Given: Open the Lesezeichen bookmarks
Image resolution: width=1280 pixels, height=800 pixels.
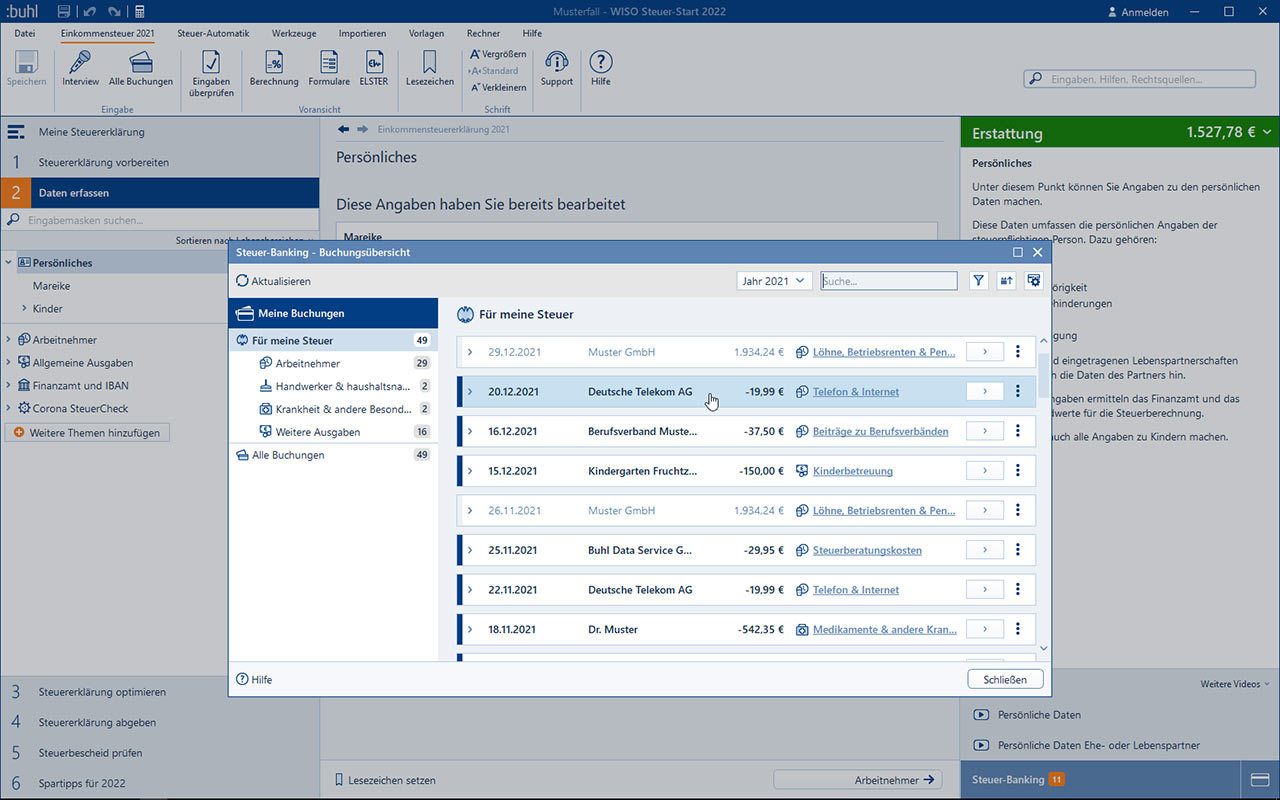Looking at the screenshot, I should click(x=429, y=69).
